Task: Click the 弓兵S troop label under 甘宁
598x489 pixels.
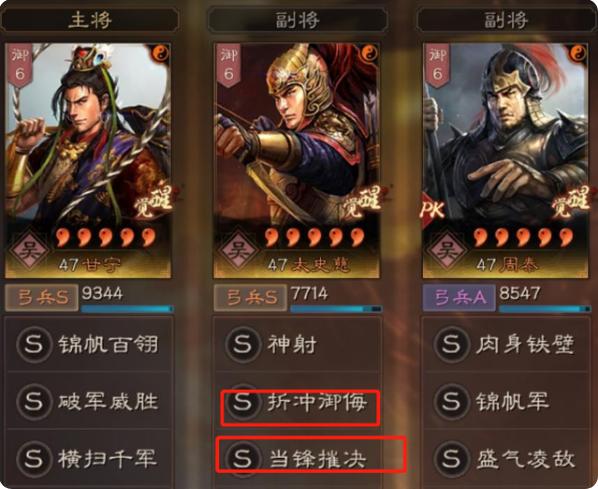Action: tap(42, 298)
